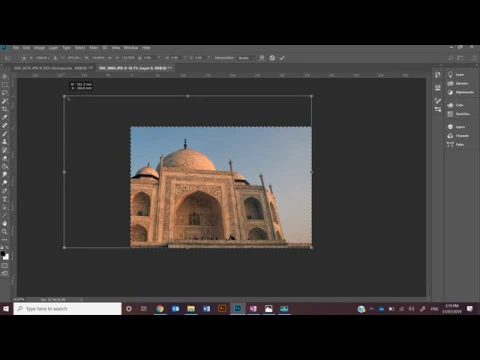Select the Type tool

point(5,199)
